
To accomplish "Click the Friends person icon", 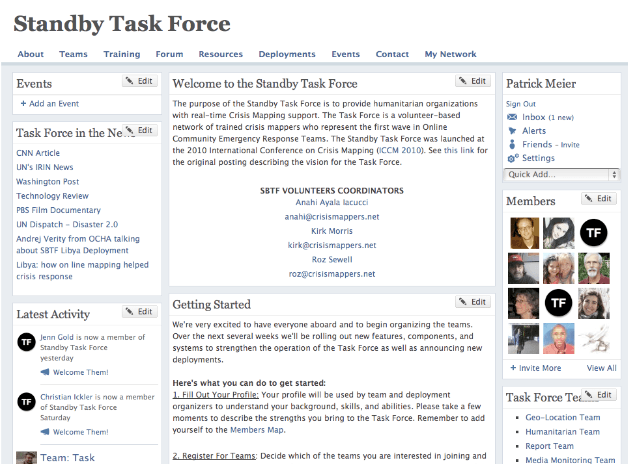I will [513, 145].
